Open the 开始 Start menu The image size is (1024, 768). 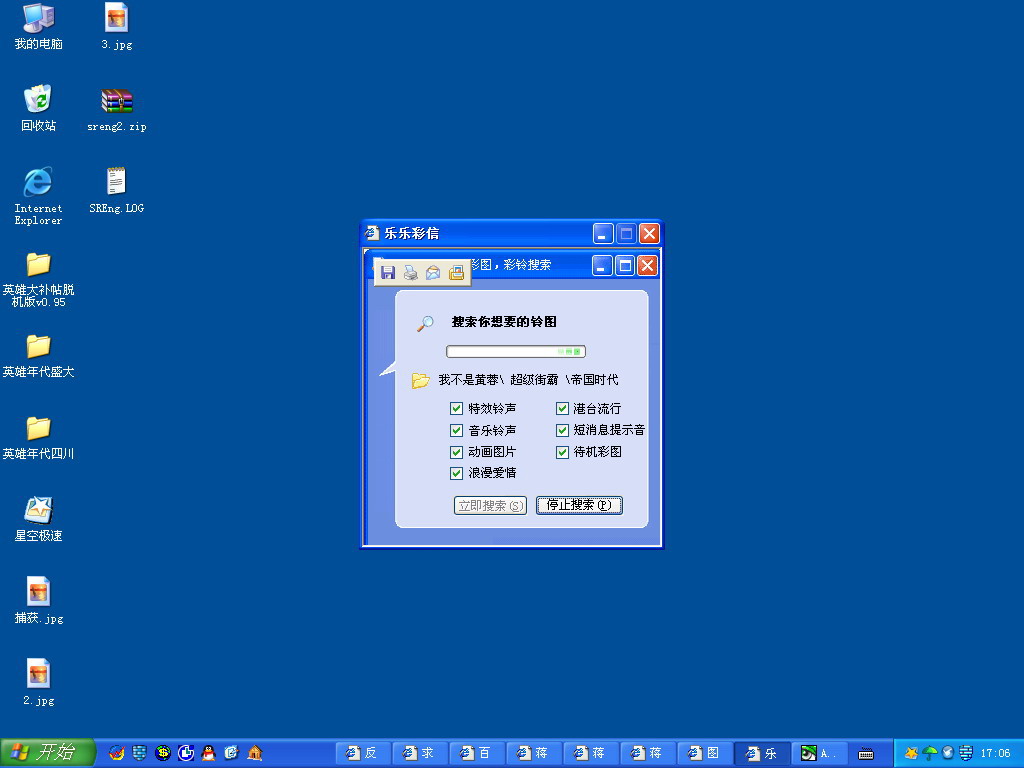[x=47, y=753]
